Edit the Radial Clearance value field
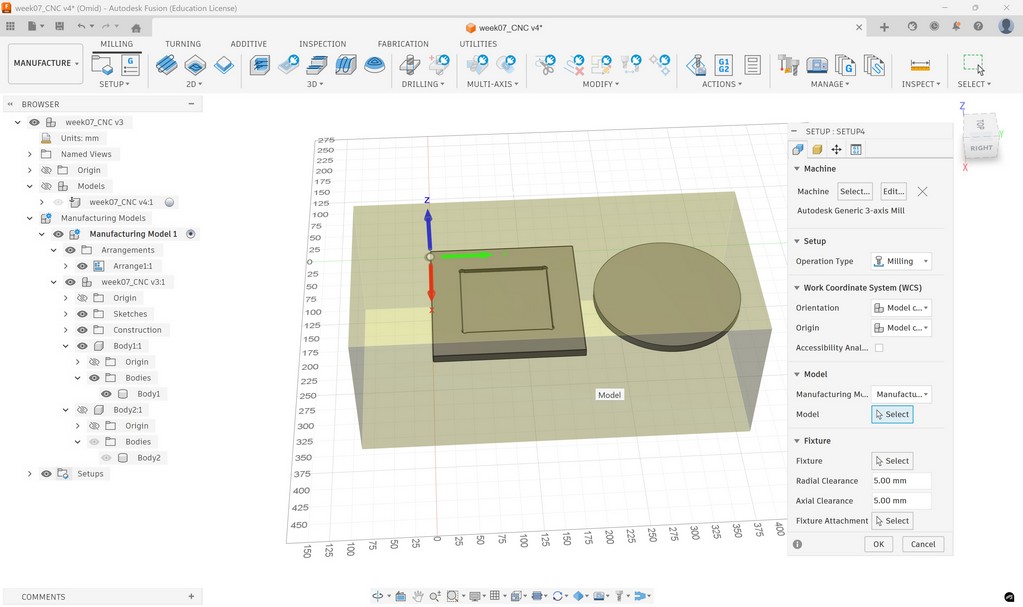The width and height of the screenshot is (1023, 607). tap(898, 480)
